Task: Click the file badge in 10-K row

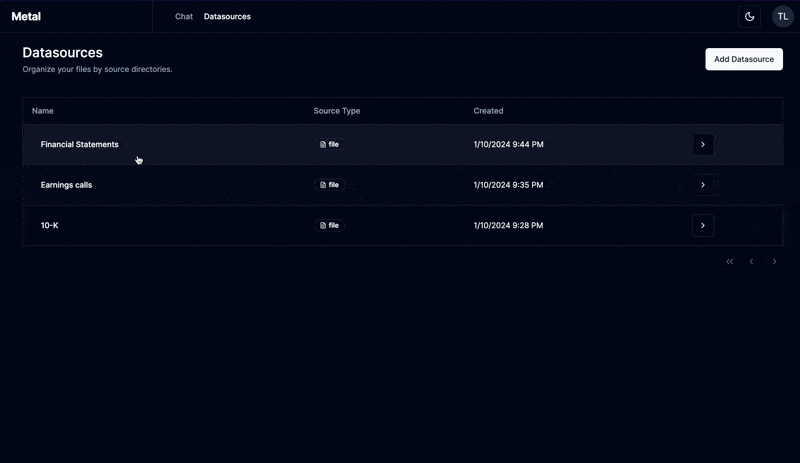Action: pos(329,225)
